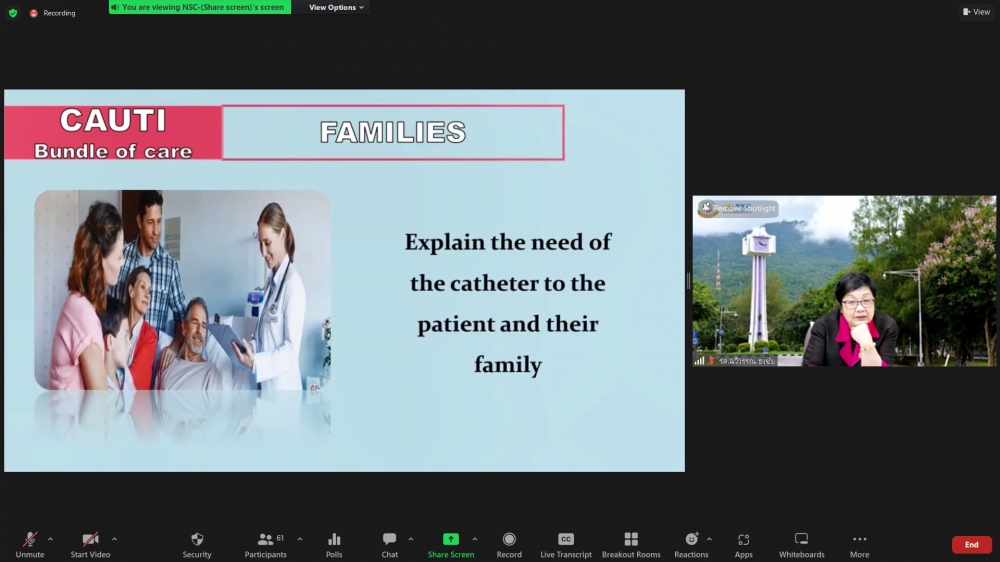Expand video options arrow beside Start Video
Image resolution: width=1000 pixels, height=562 pixels.
[114, 539]
